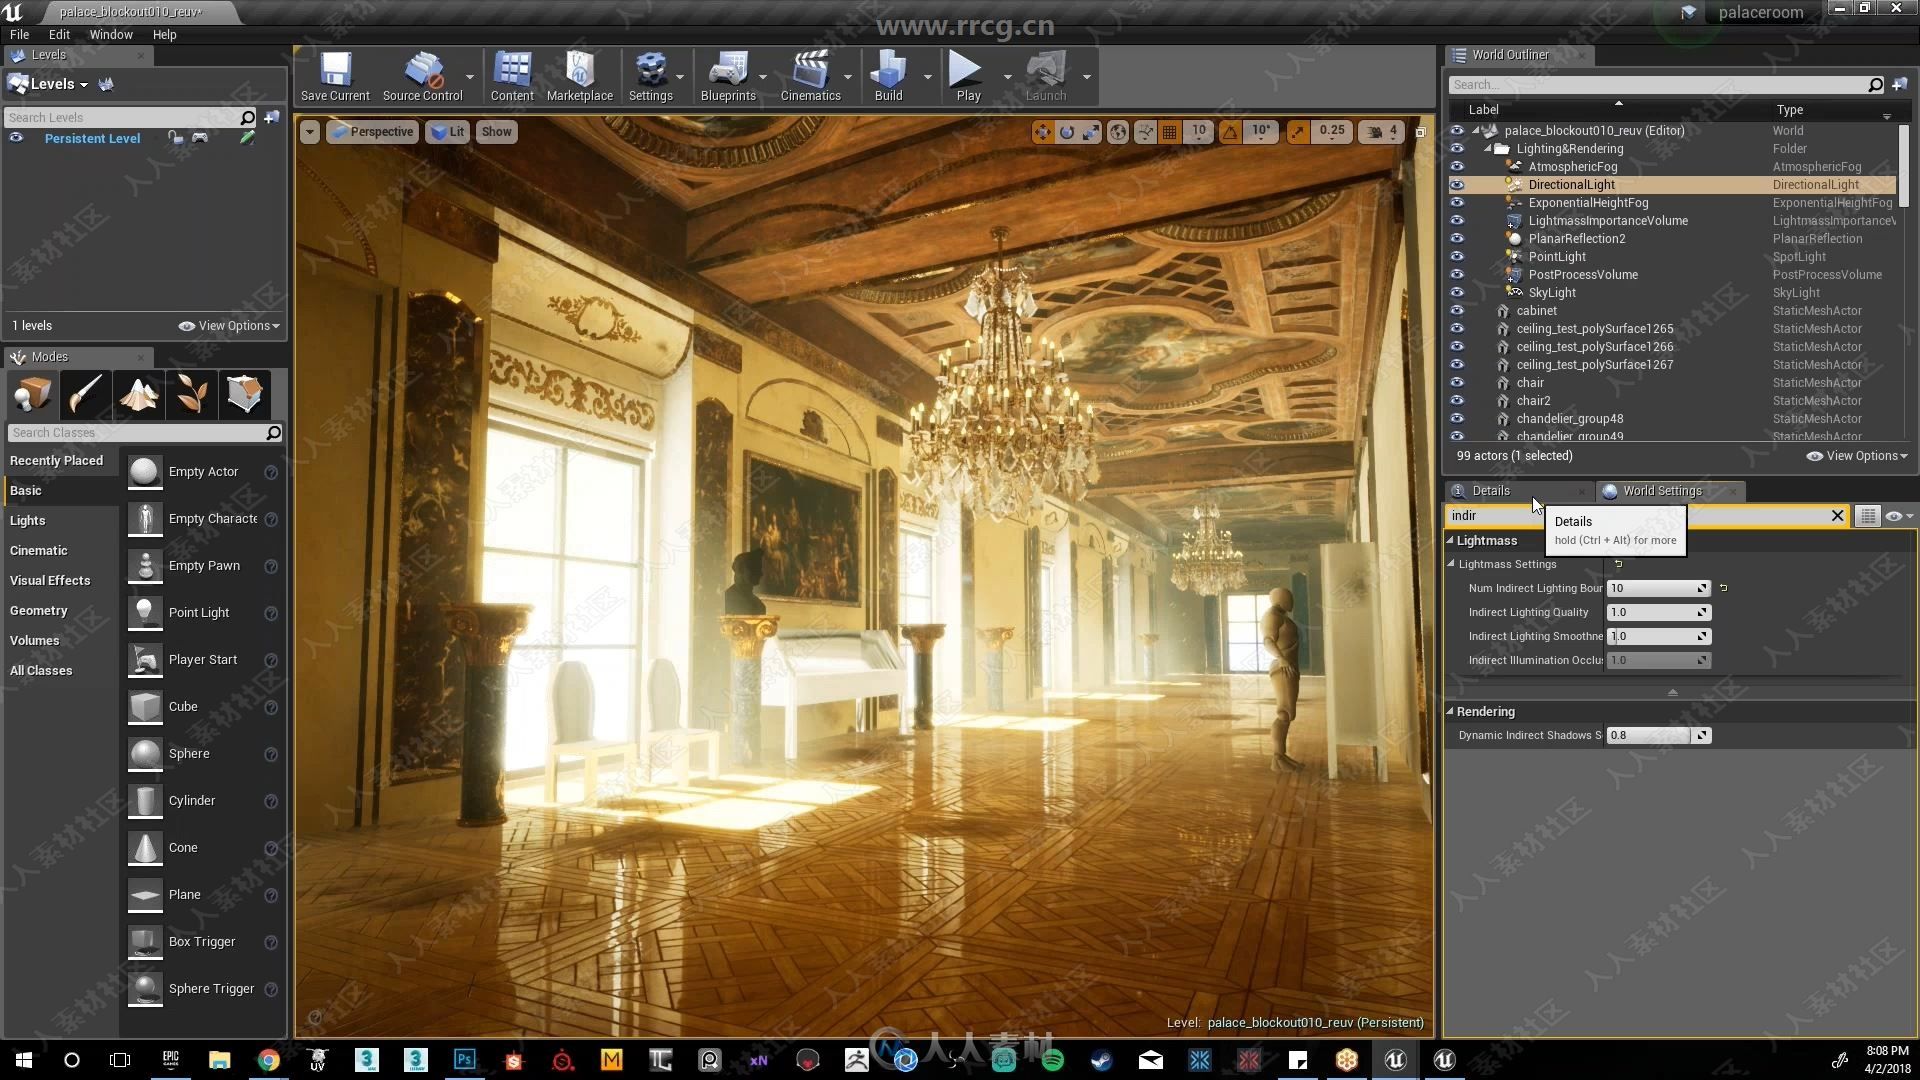
Task: Open the Edit menu
Action: (59, 34)
